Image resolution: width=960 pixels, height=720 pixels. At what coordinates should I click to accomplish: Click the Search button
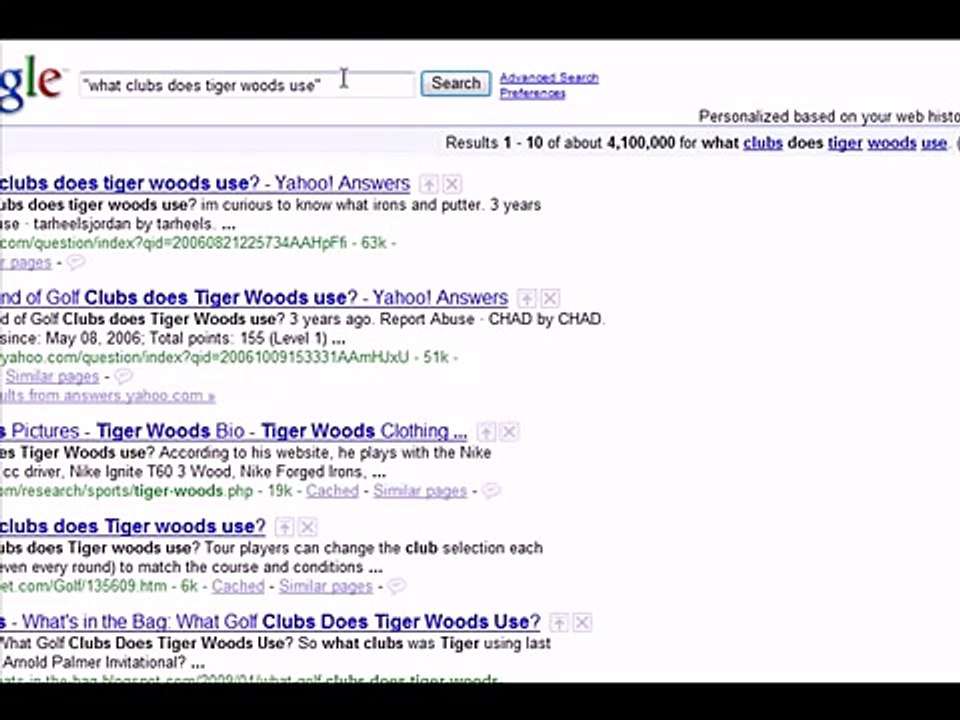click(x=456, y=83)
